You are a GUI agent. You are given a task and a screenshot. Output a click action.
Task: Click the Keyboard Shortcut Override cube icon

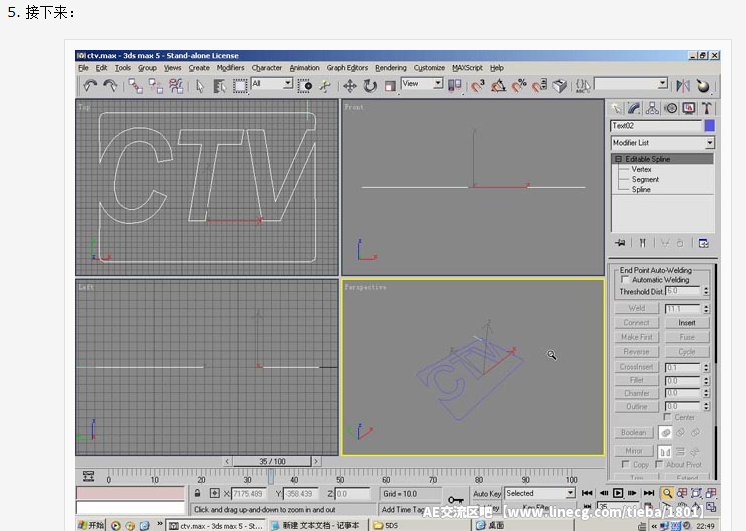tap(560, 86)
